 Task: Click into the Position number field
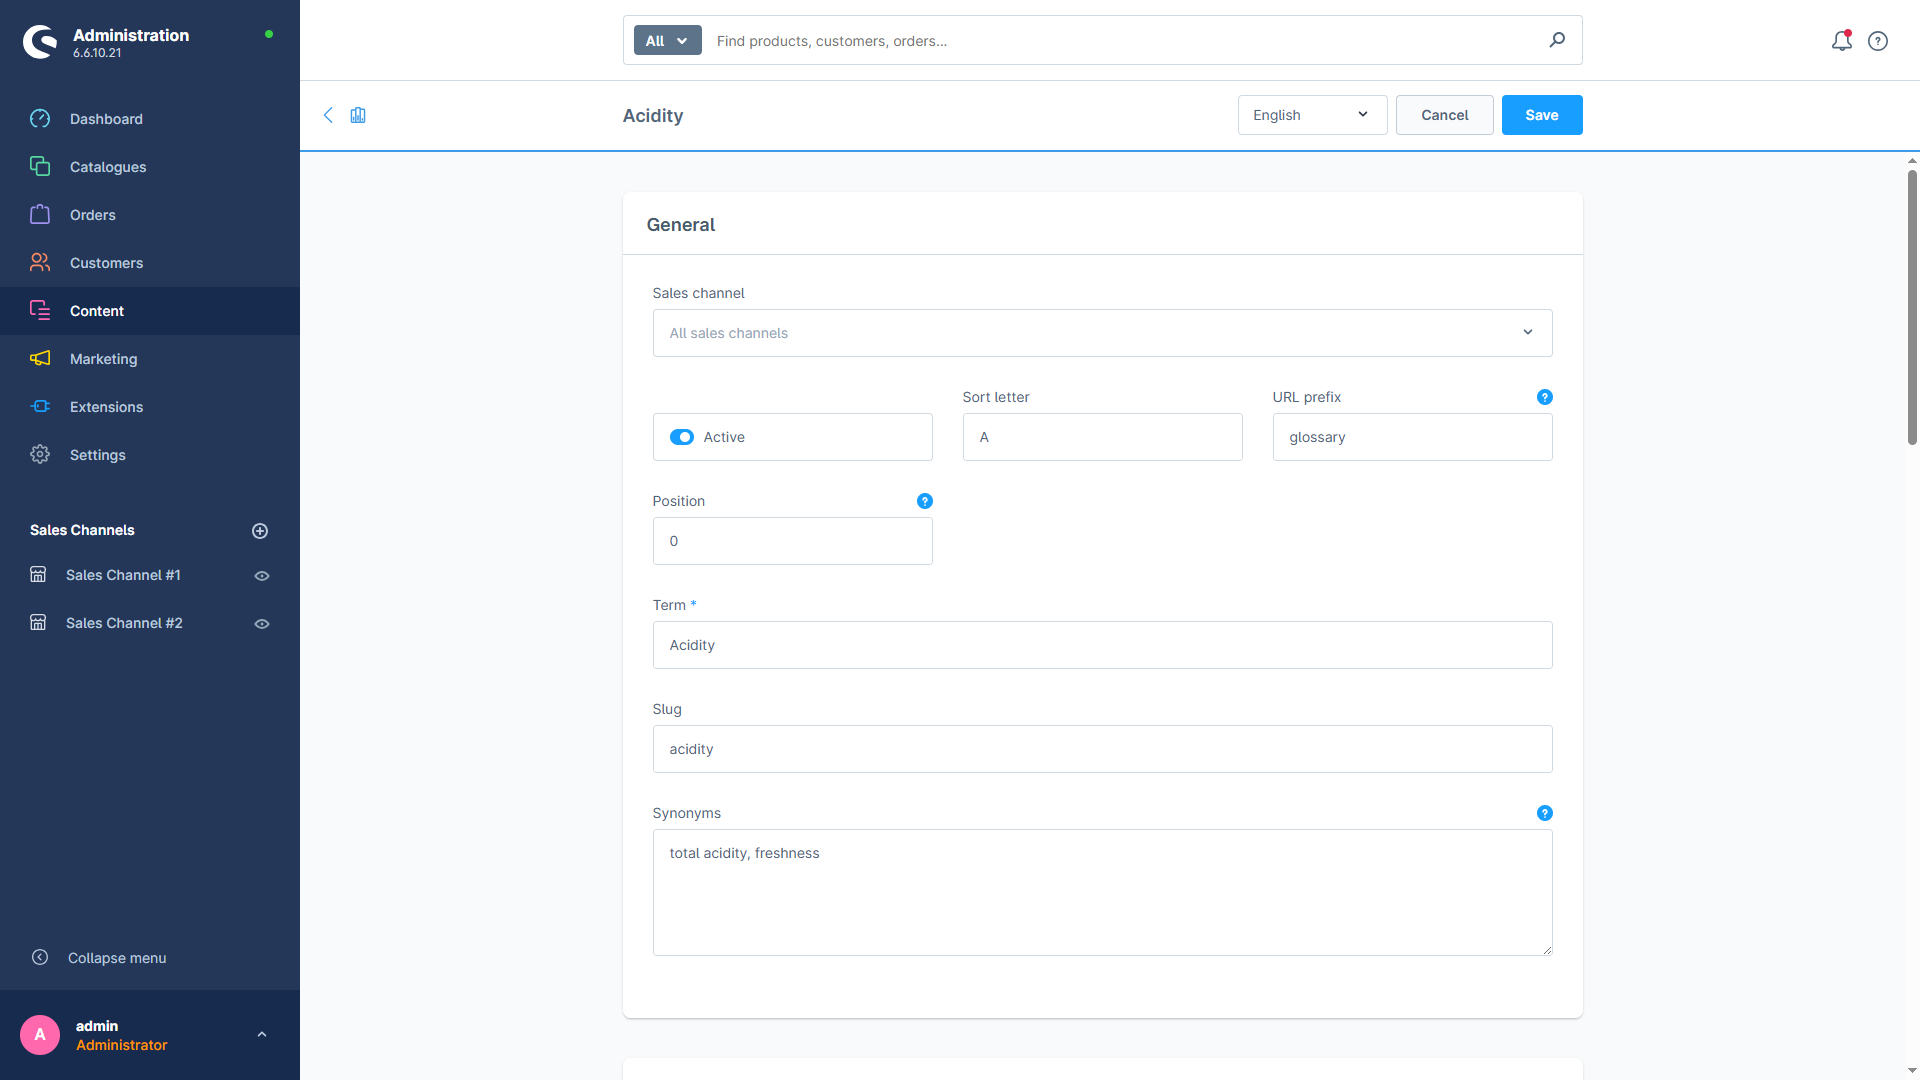point(792,541)
